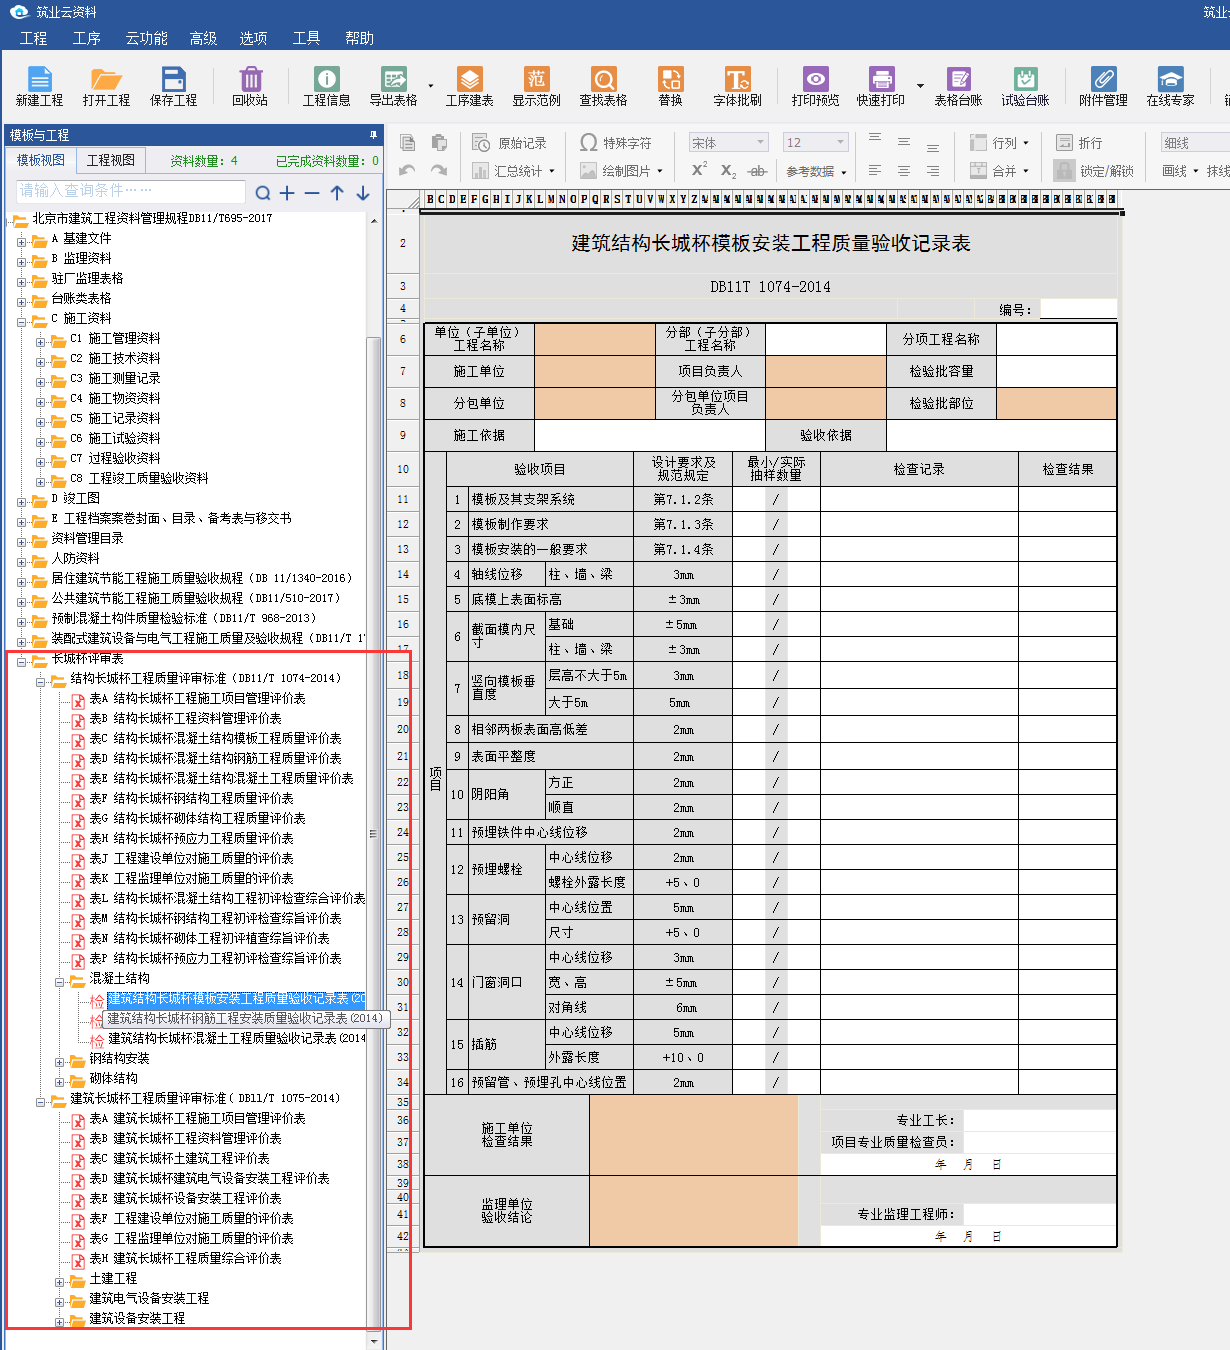The height and width of the screenshot is (1350, 1230).
Task: Click the search magnifier in the template panel
Action: coord(263,193)
